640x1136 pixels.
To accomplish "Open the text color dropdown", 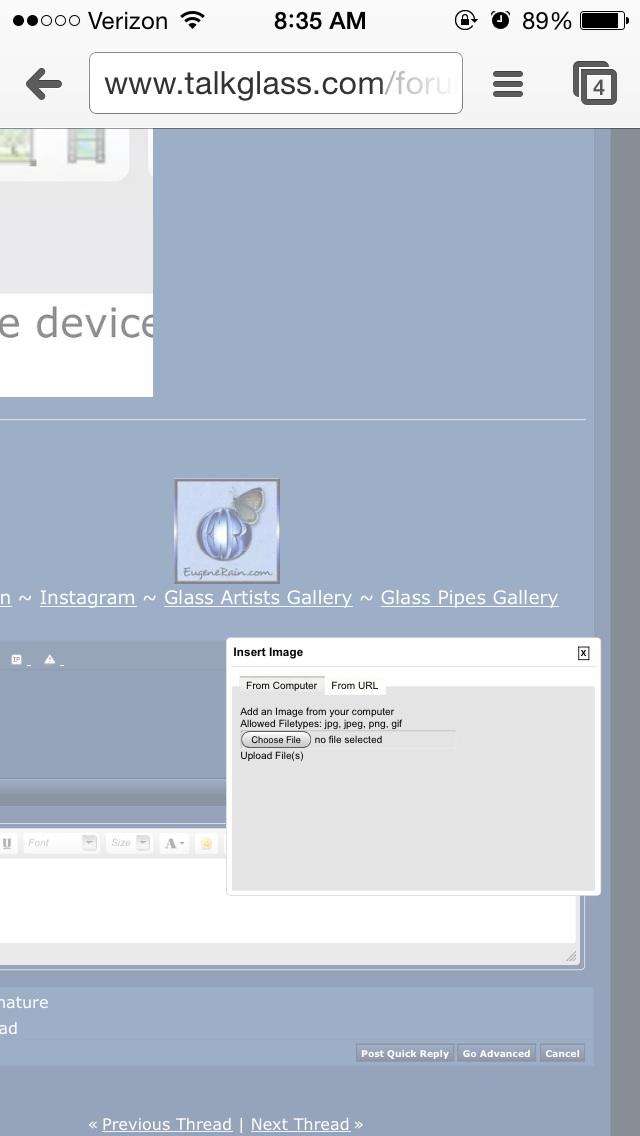I will (x=174, y=843).
